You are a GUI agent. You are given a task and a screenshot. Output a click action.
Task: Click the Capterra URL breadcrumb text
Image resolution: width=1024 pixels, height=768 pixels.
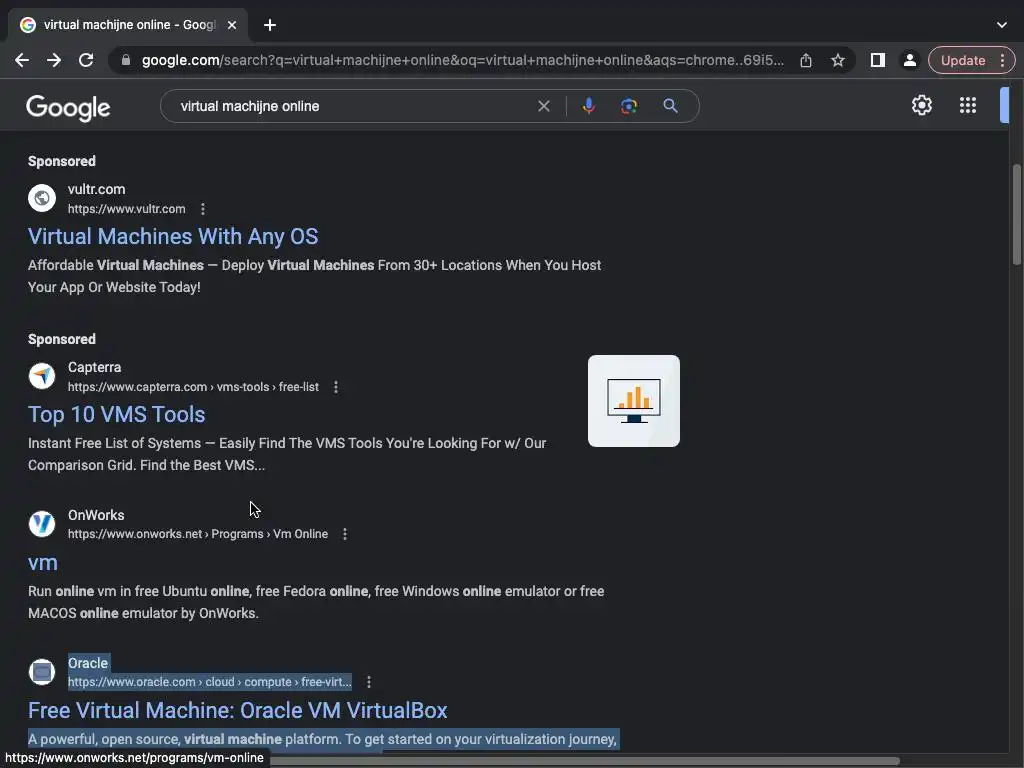point(193,387)
